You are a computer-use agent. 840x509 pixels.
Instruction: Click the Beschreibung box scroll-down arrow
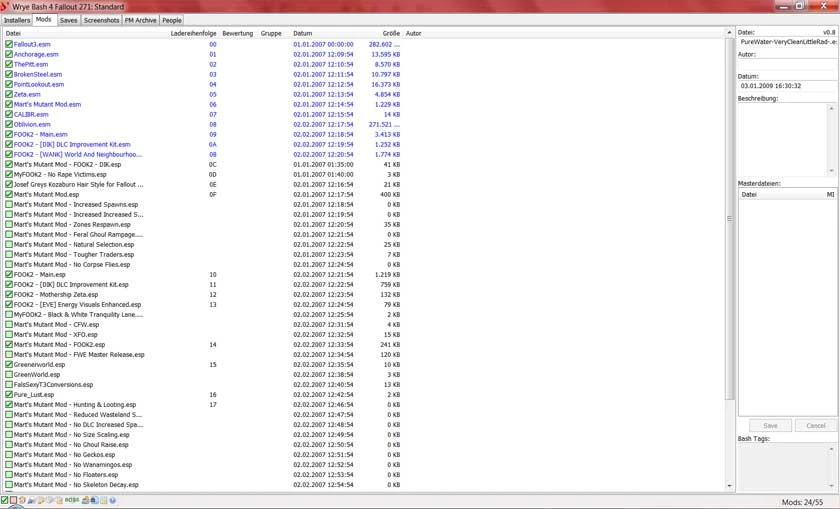click(x=831, y=171)
